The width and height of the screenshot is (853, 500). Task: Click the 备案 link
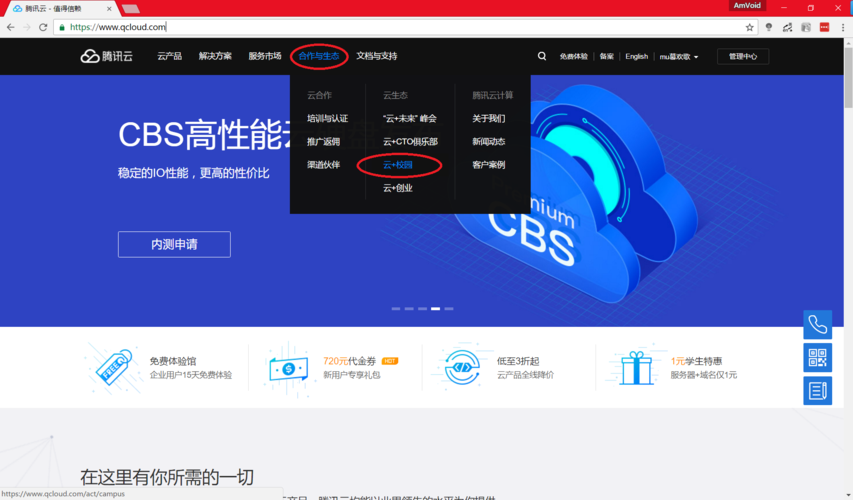607,57
